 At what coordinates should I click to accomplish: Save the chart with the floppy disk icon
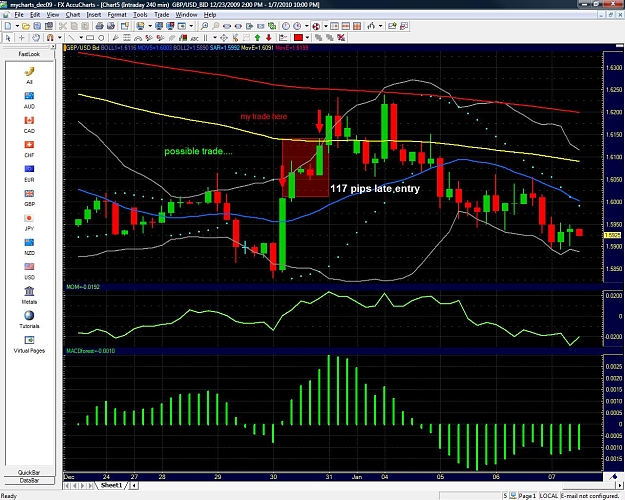(37, 26)
